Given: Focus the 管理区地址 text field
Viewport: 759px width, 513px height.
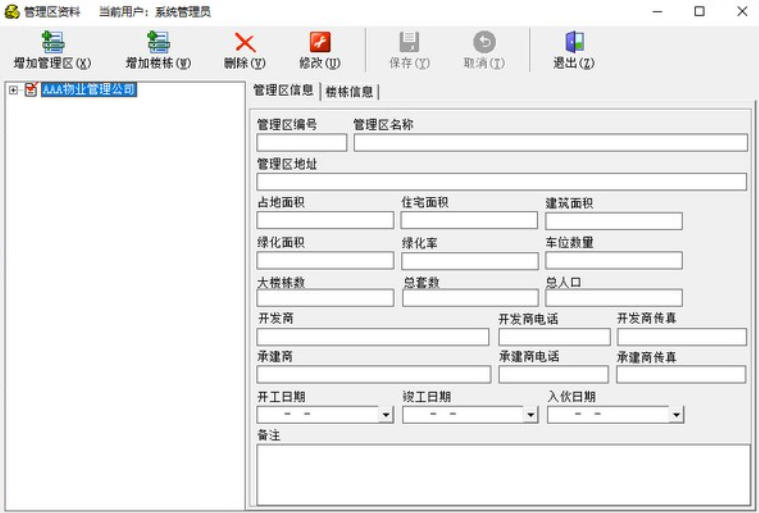Looking at the screenshot, I should point(501,182).
